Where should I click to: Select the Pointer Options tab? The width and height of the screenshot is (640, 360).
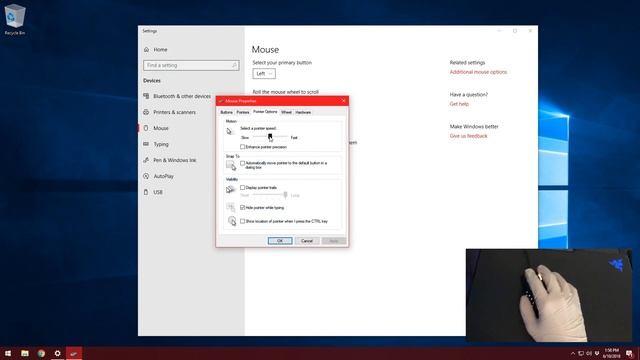click(x=265, y=112)
